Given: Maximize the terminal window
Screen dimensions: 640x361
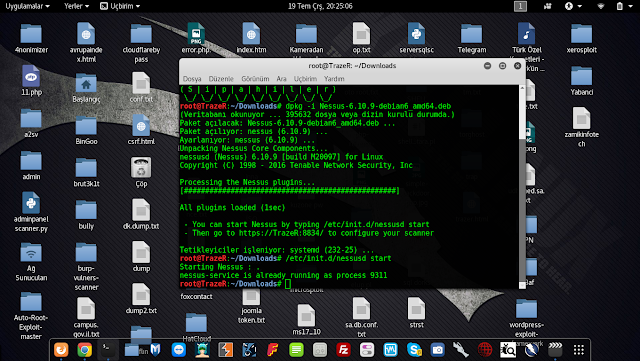Looking at the screenshot, I should 502,66.
